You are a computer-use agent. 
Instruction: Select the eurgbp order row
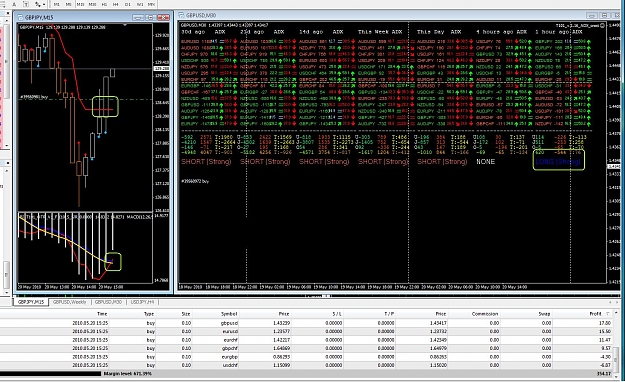(x=306, y=357)
